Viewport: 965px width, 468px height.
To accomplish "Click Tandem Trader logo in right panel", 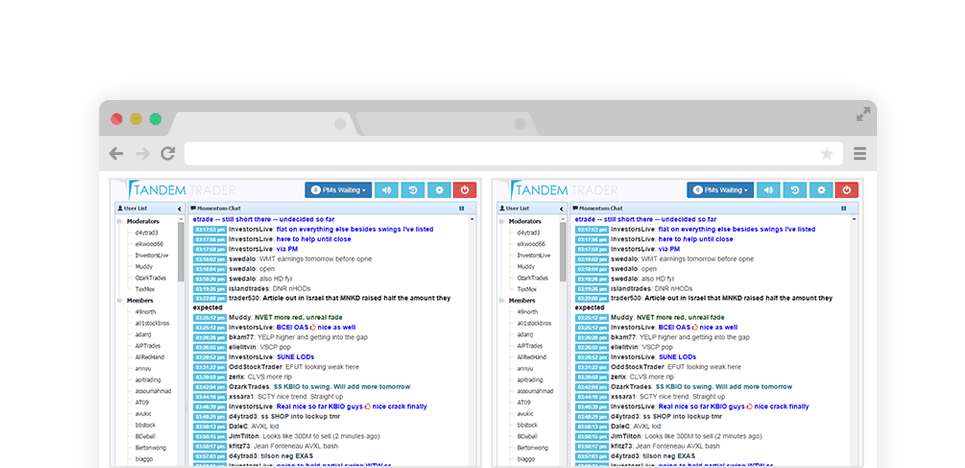I will pos(563,190).
